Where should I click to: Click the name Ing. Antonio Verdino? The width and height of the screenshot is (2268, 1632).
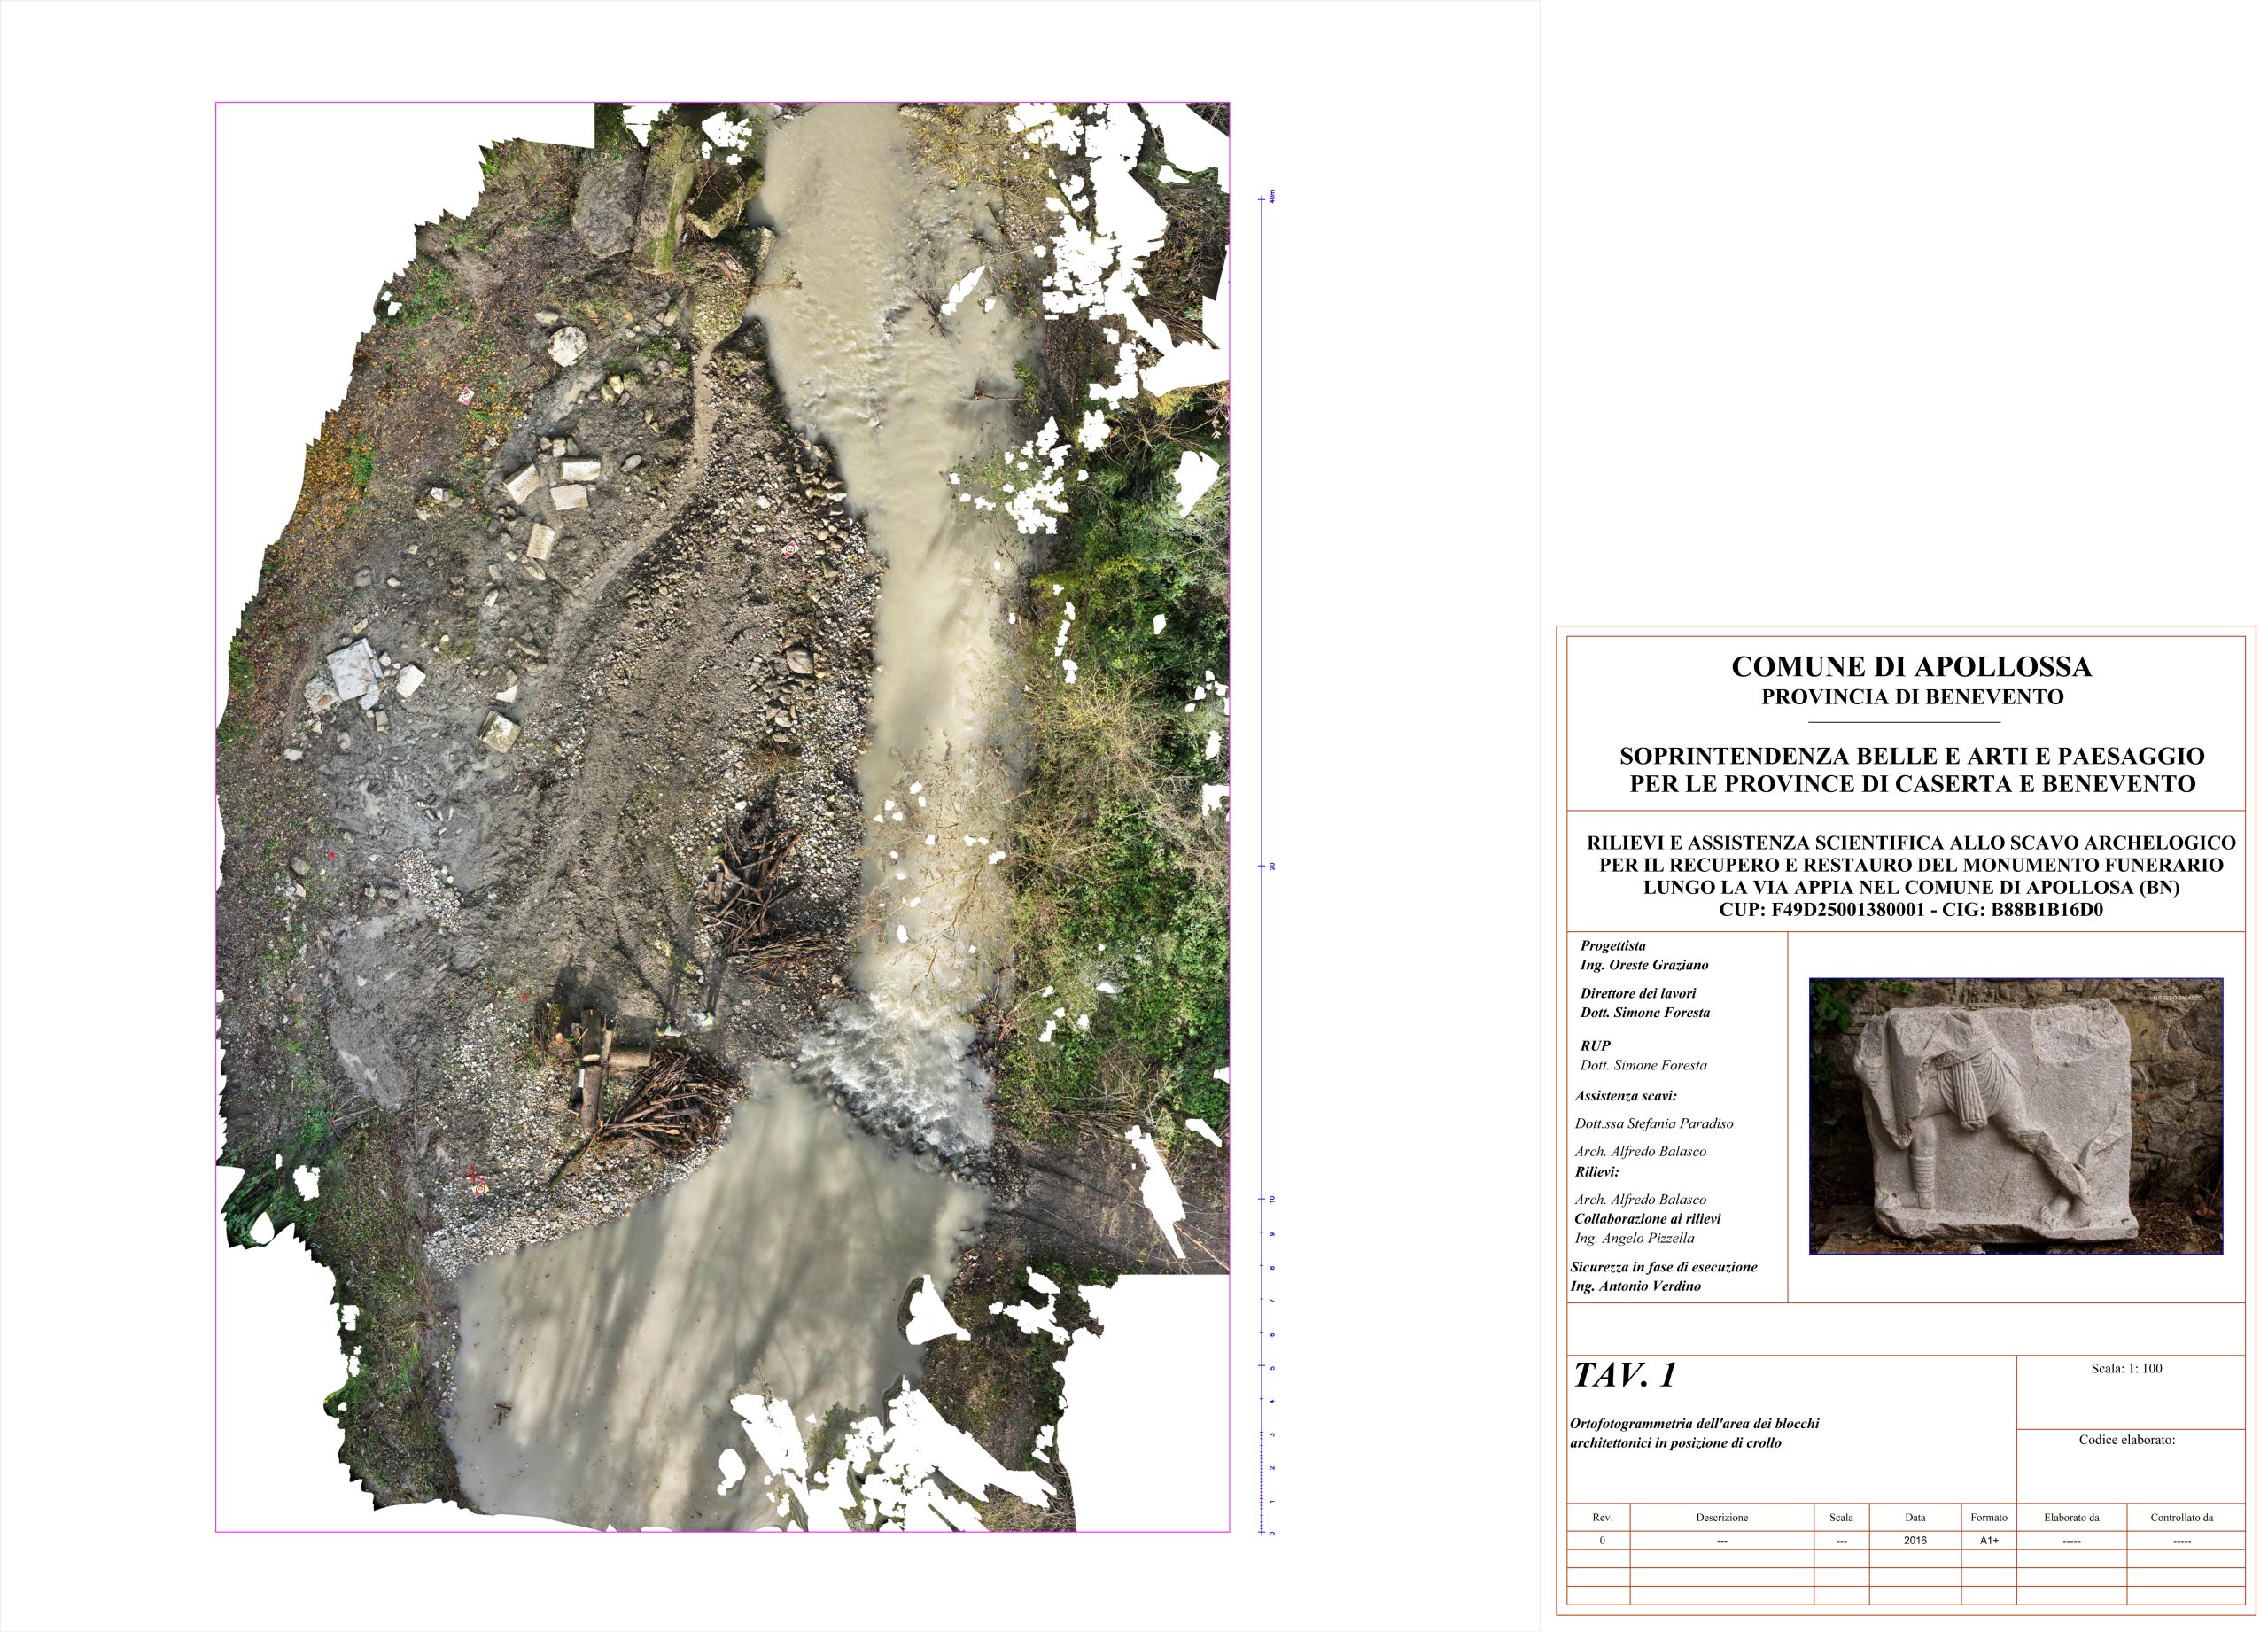coord(1635,1286)
